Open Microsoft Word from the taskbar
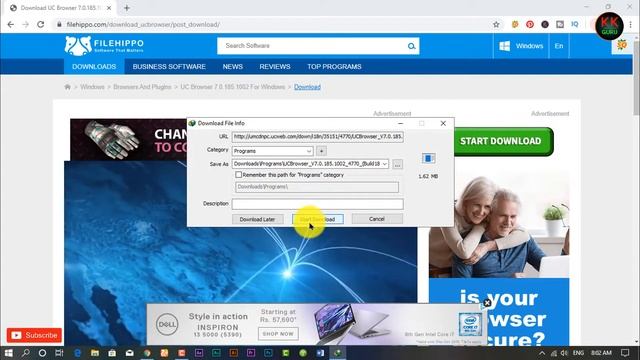 [320, 353]
